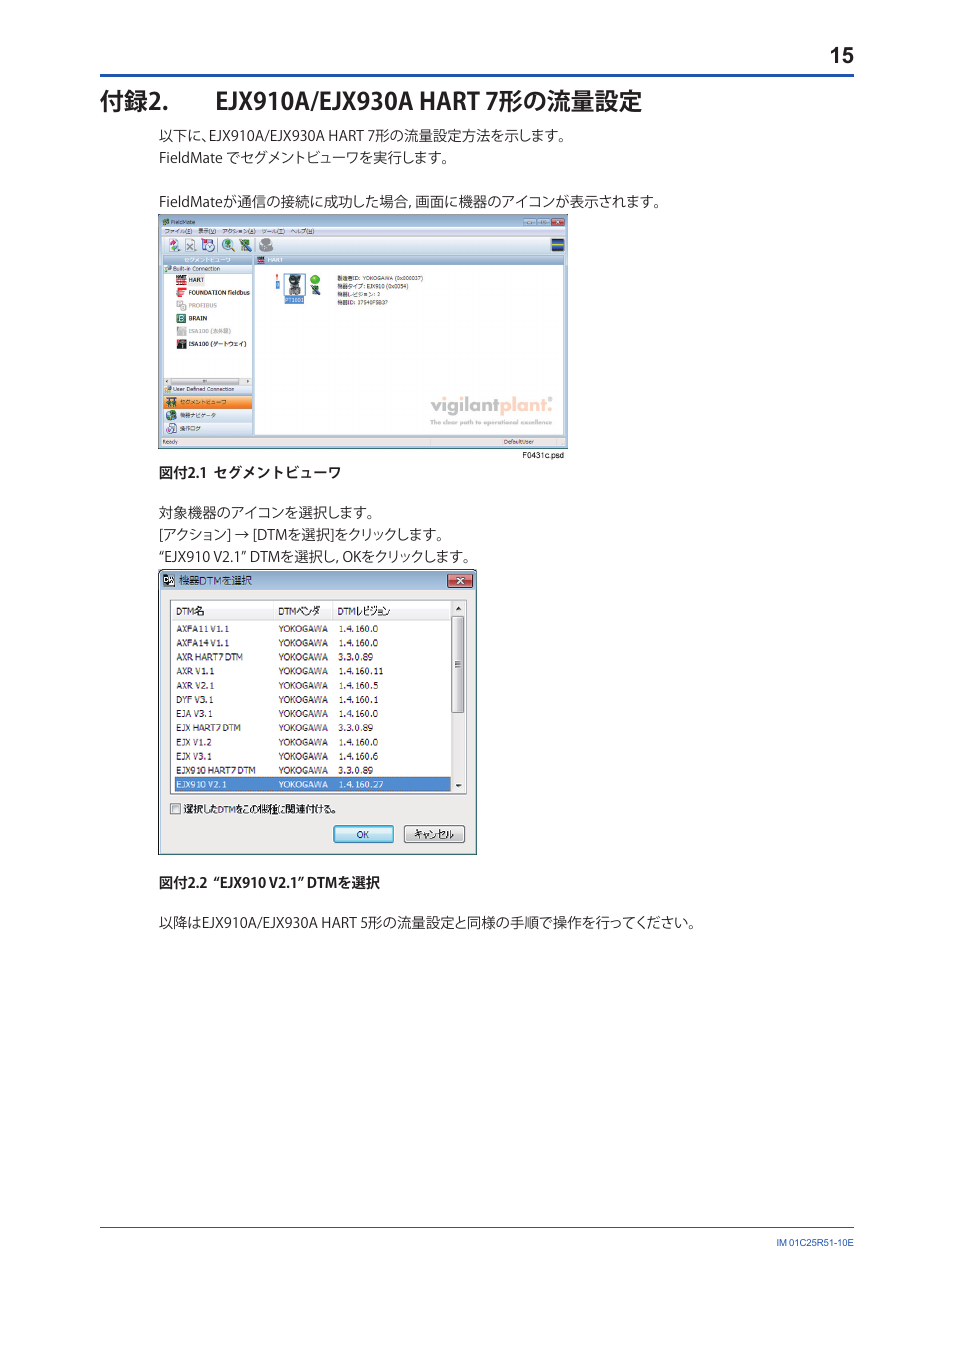Select the AXR V1.1 row
The image size is (954, 1350).
click(312, 671)
